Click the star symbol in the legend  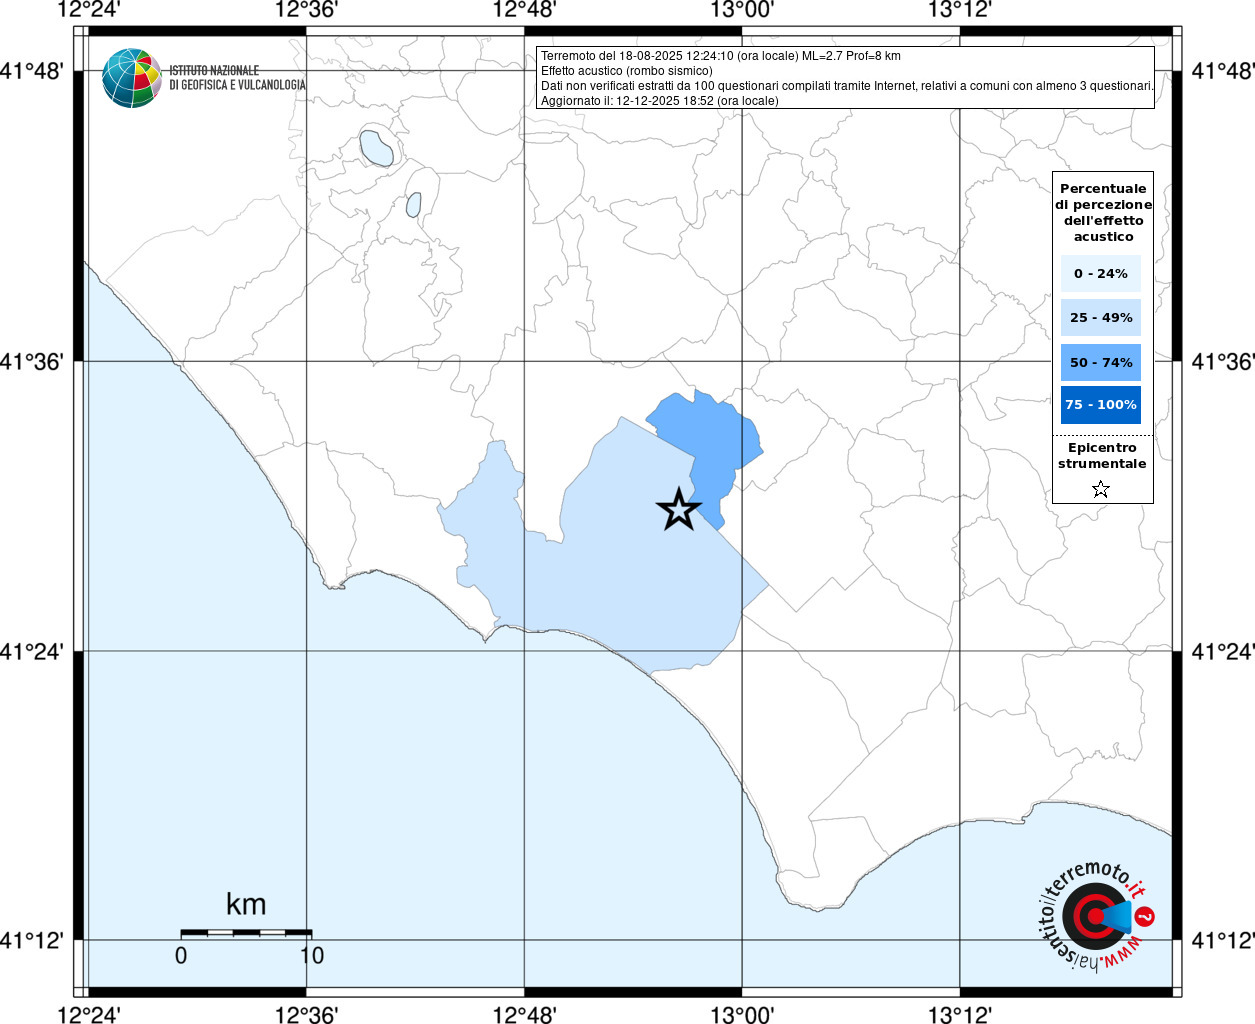tap(1101, 489)
